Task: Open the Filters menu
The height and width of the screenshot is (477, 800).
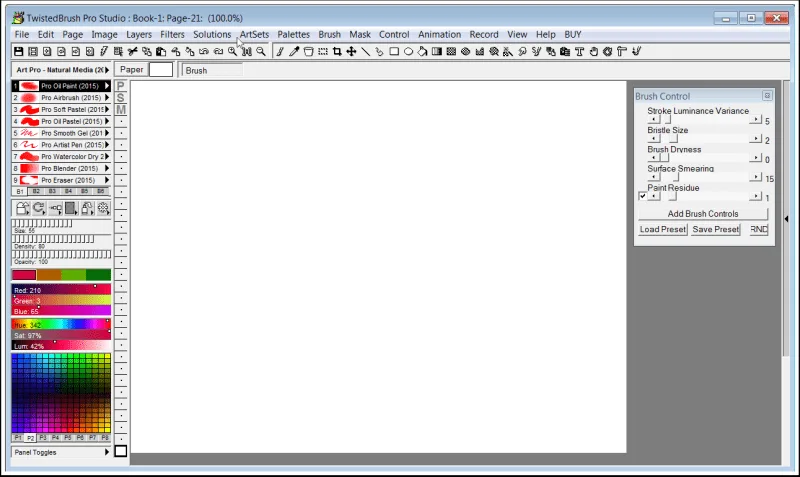Action: click(172, 34)
